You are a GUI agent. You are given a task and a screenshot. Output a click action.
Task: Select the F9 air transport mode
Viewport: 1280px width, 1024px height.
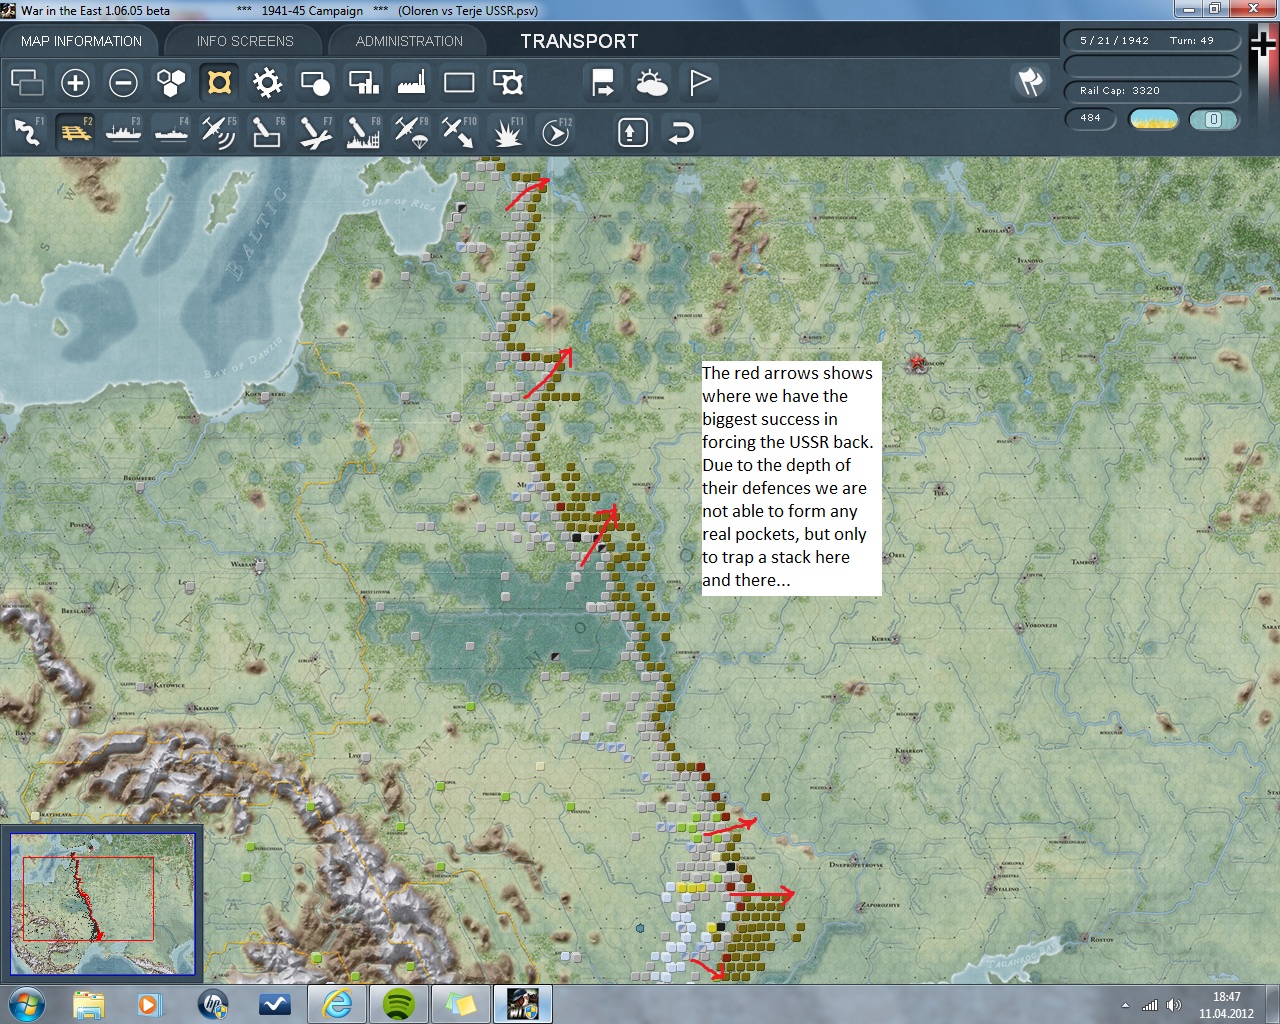point(411,131)
